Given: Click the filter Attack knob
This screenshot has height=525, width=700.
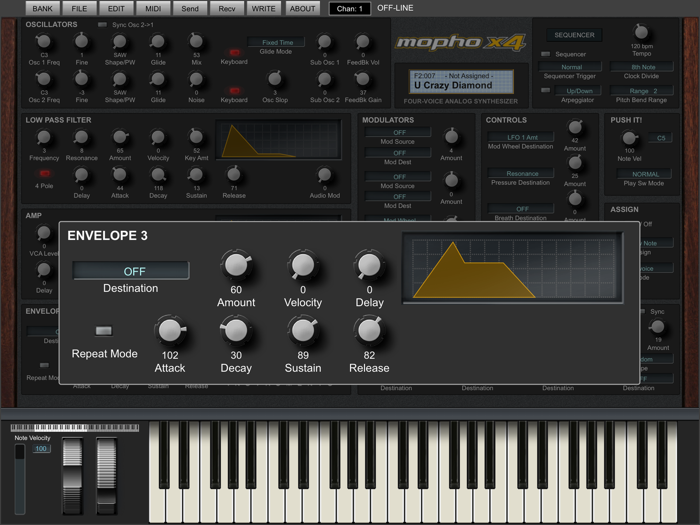Looking at the screenshot, I should click(120, 175).
